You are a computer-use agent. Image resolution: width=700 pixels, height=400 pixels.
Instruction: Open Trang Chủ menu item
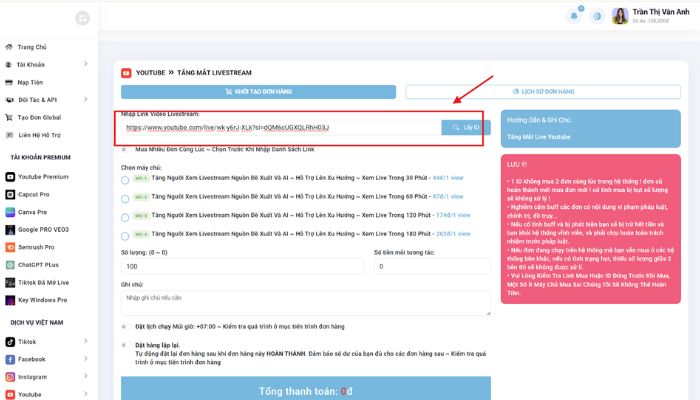pyautogui.click(x=32, y=47)
